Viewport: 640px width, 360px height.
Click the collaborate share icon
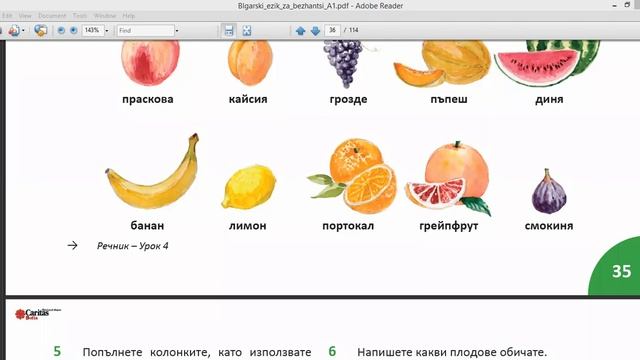40,30
